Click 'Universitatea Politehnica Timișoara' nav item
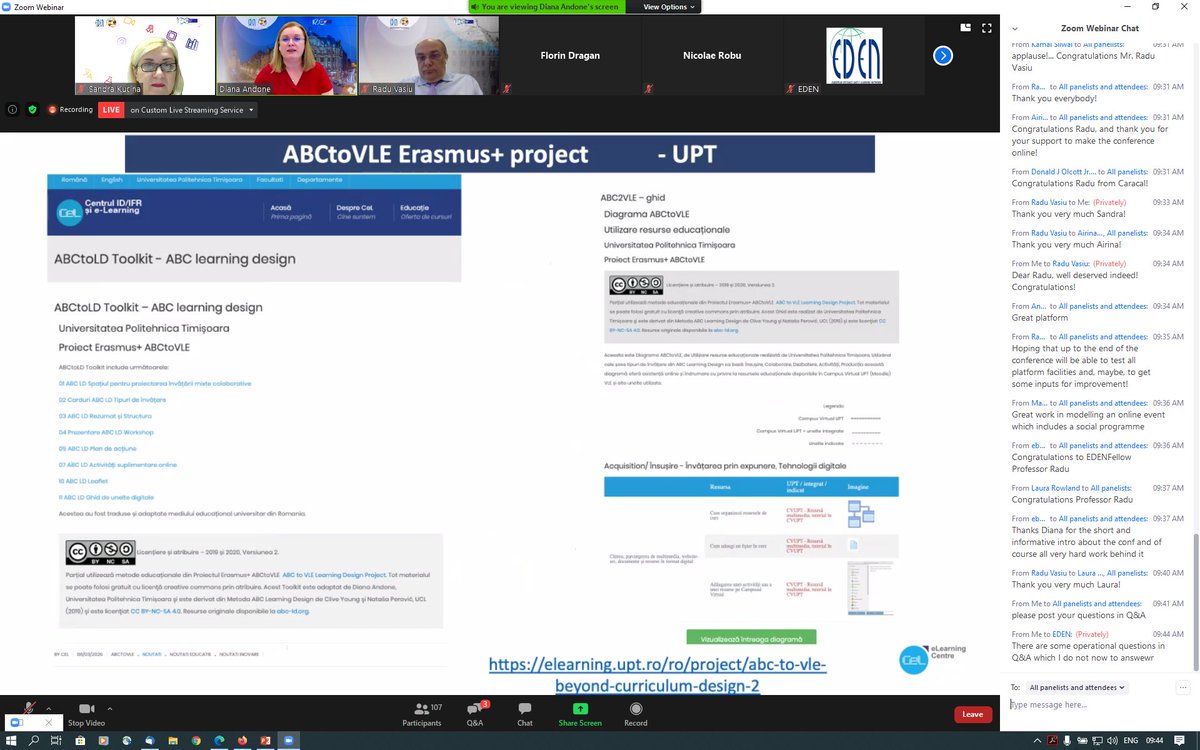 (x=190, y=180)
